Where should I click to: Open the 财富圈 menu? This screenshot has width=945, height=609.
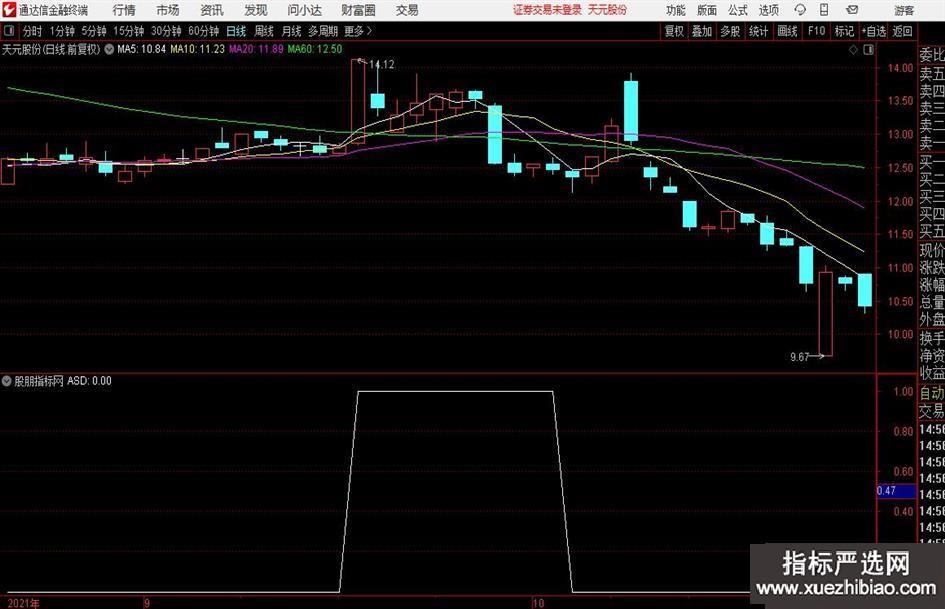(x=358, y=10)
